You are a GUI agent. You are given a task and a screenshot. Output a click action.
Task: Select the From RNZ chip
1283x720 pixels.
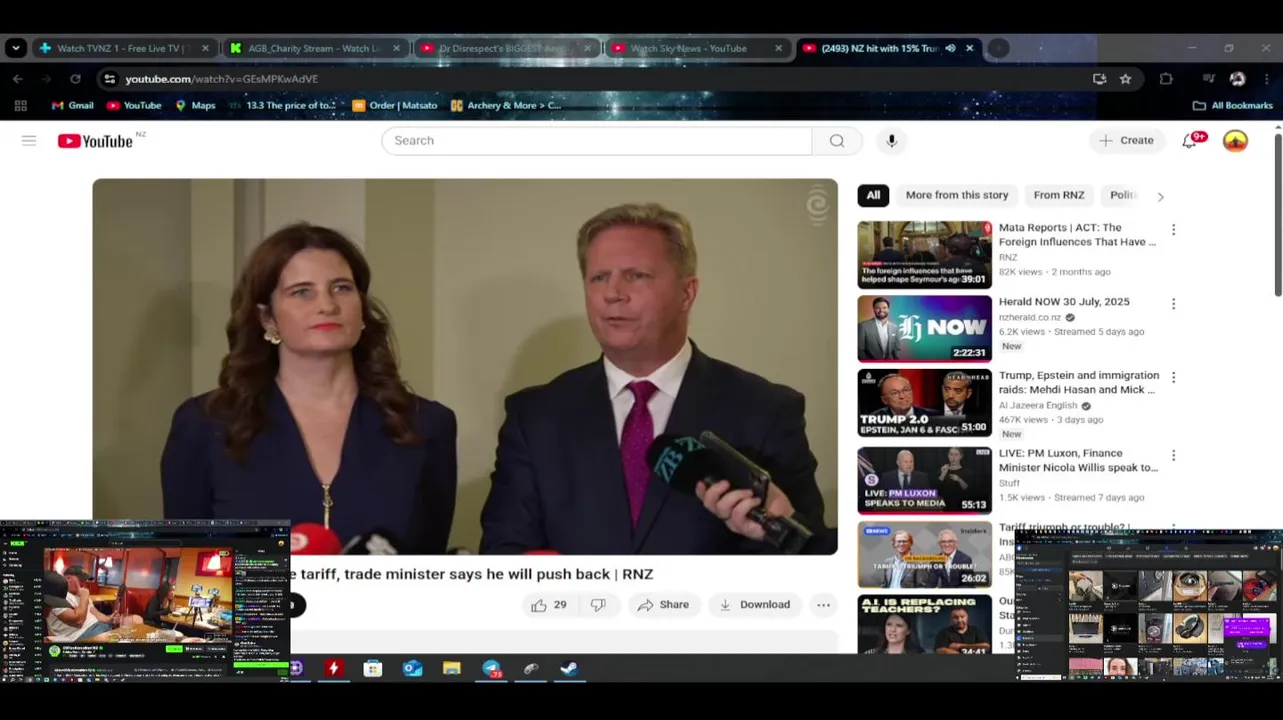coord(1059,195)
